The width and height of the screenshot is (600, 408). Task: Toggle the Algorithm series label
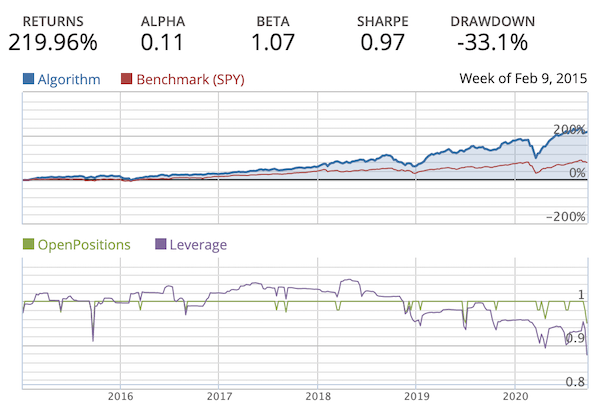(x=68, y=79)
